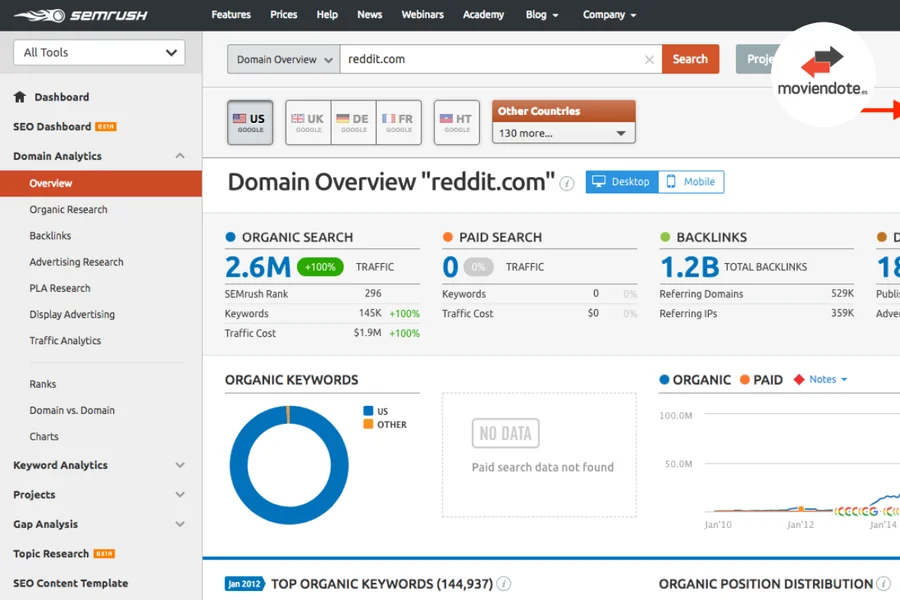Select the DE Google database flag
The image size is (900, 600).
click(x=353, y=122)
